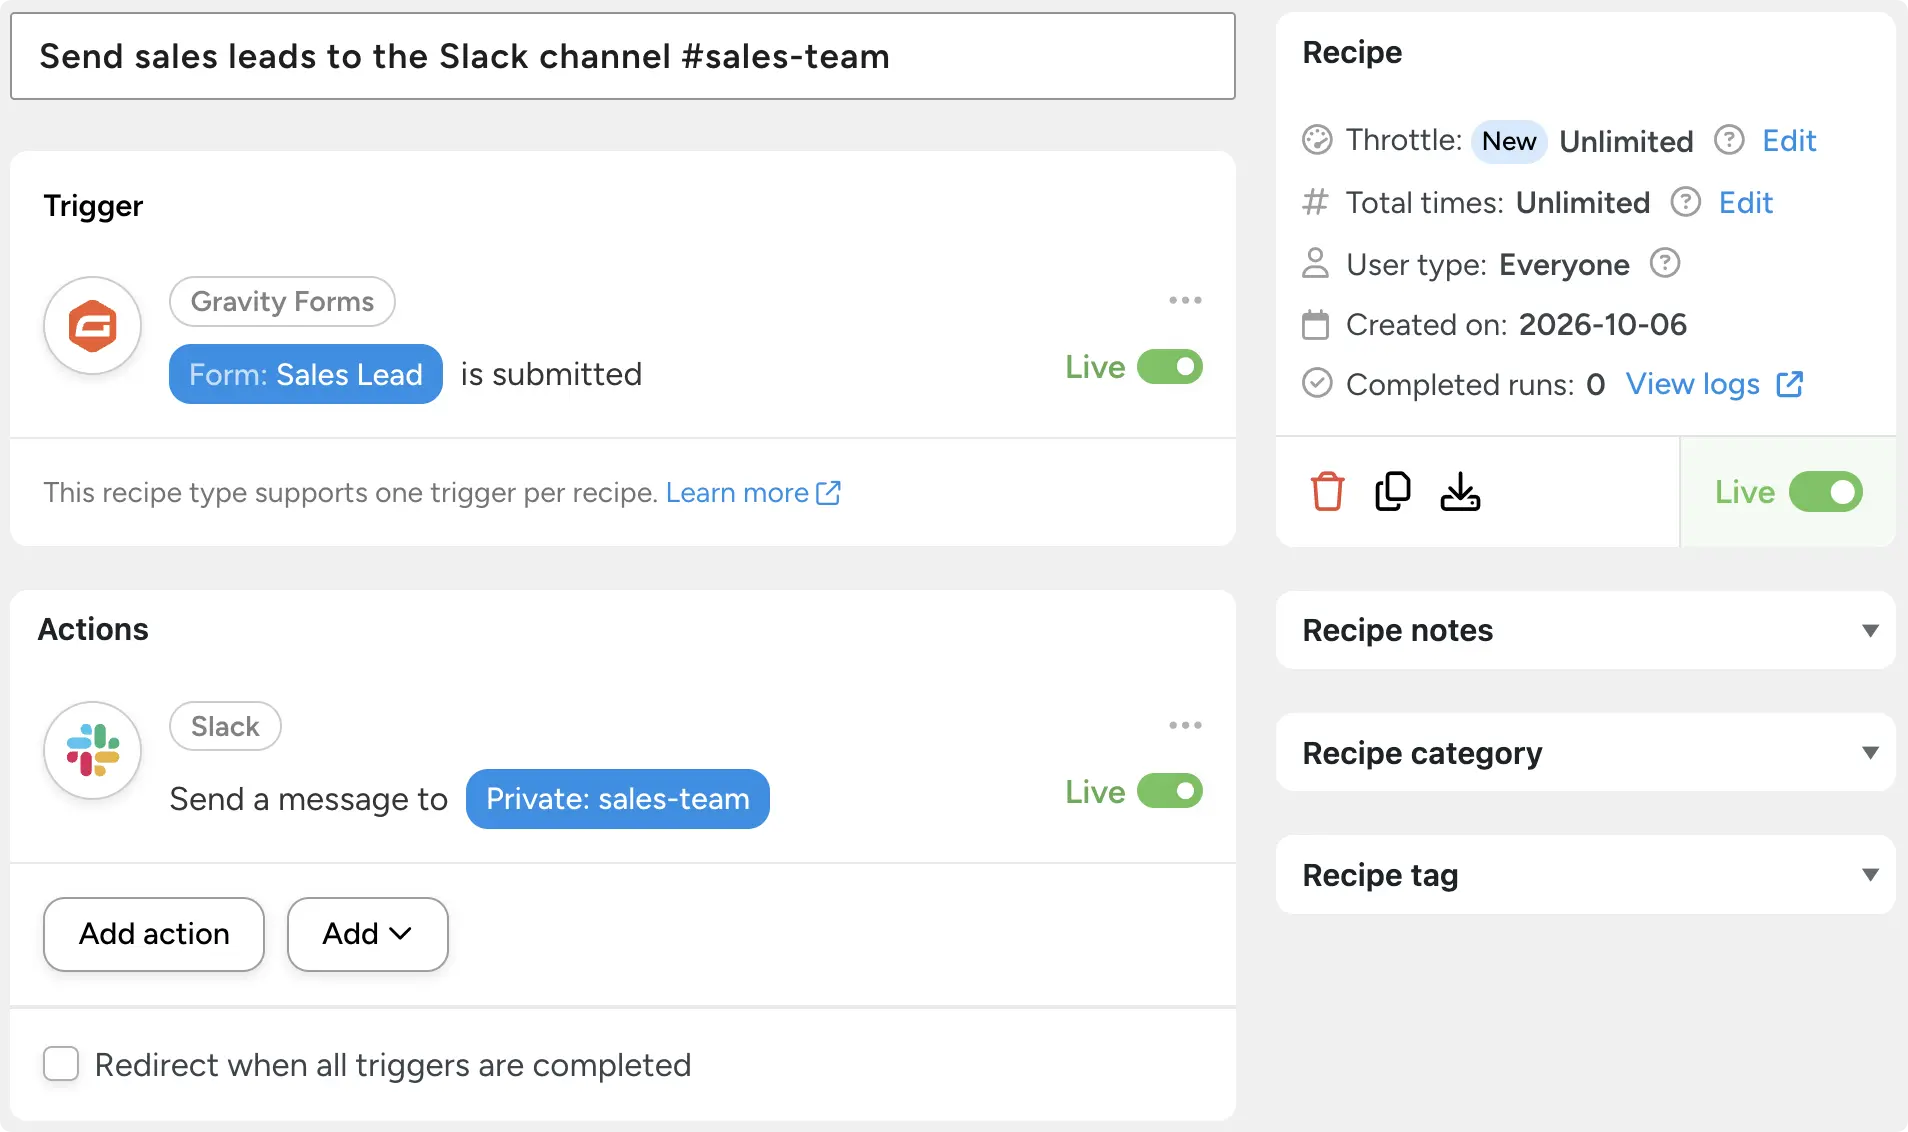Screen dimensions: 1908x1132
Task: Click the Add action button
Action: pyautogui.click(x=154, y=934)
